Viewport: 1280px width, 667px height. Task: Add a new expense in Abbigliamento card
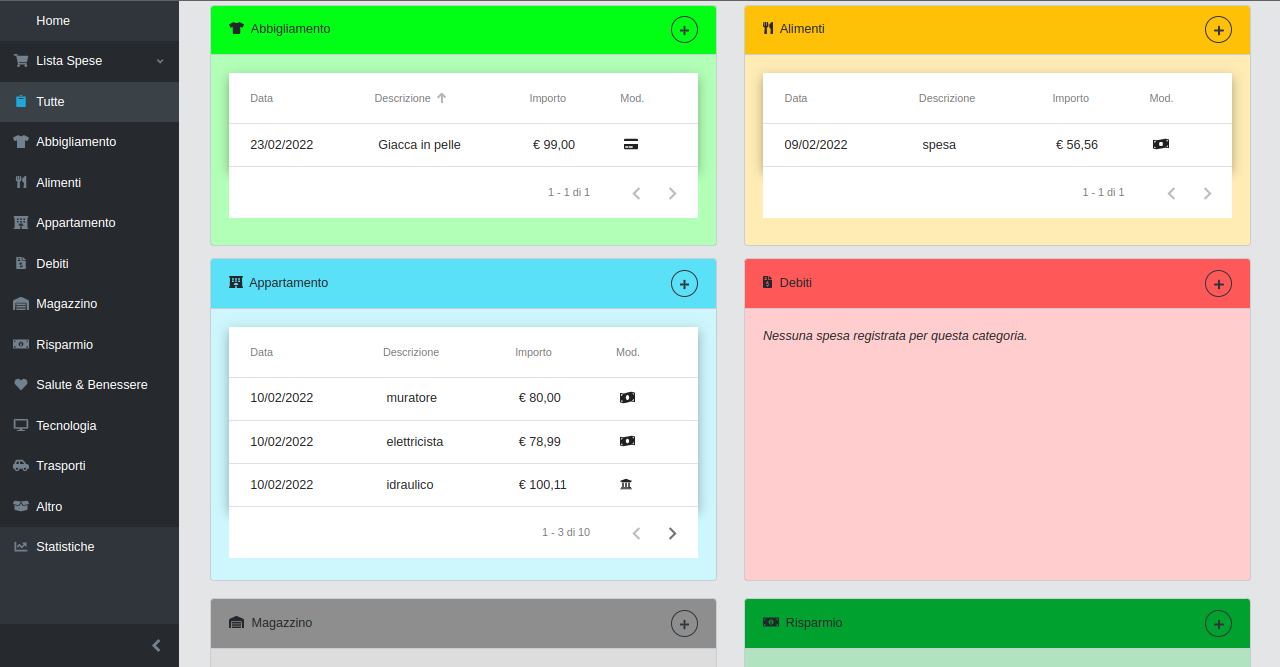684,30
